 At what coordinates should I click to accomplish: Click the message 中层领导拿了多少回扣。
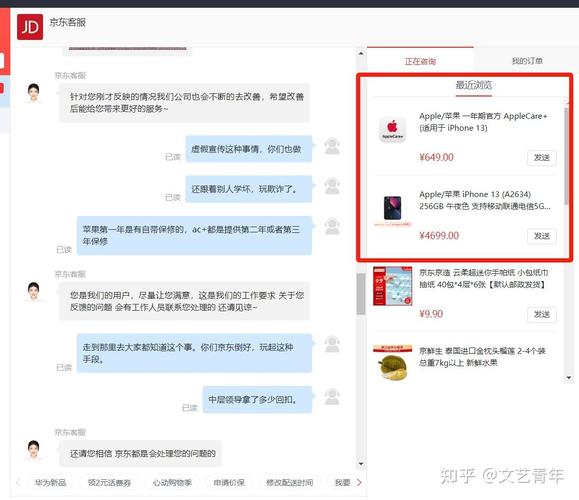pyautogui.click(x=257, y=400)
